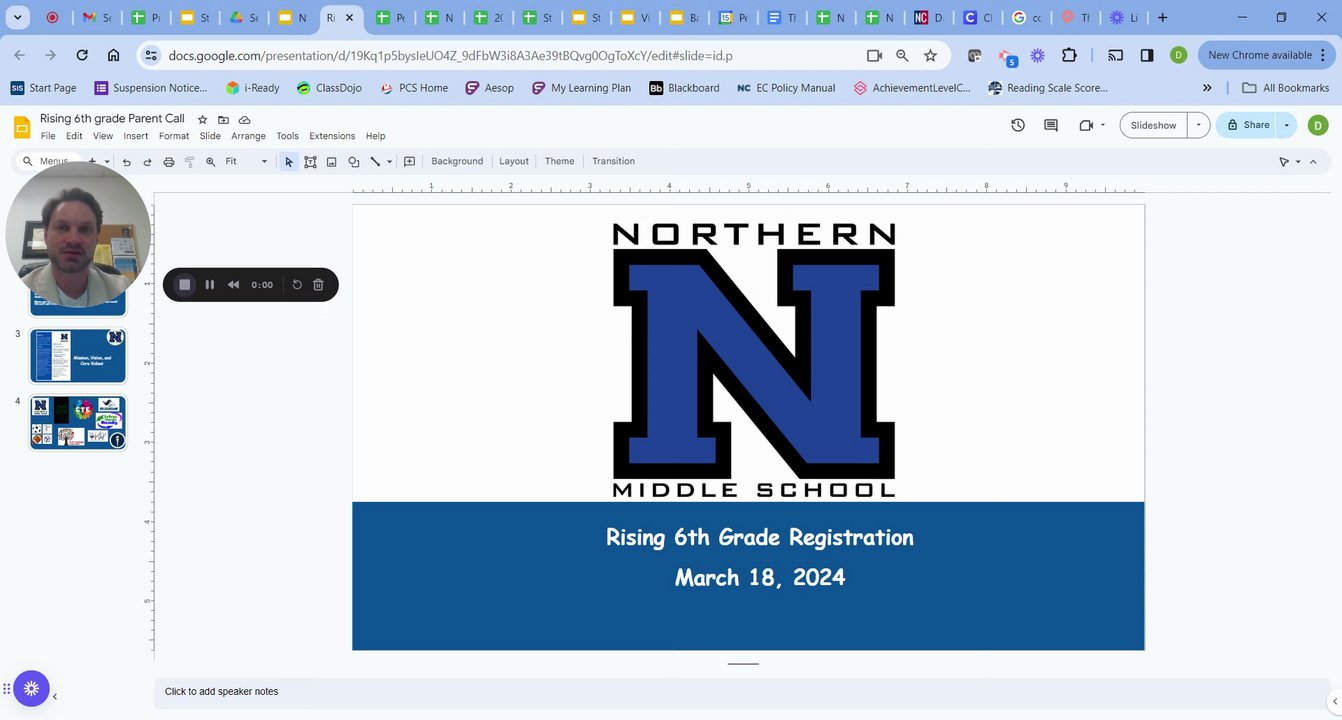This screenshot has width=1342, height=720.
Task: Undo the last action in Slides
Action: [126, 161]
